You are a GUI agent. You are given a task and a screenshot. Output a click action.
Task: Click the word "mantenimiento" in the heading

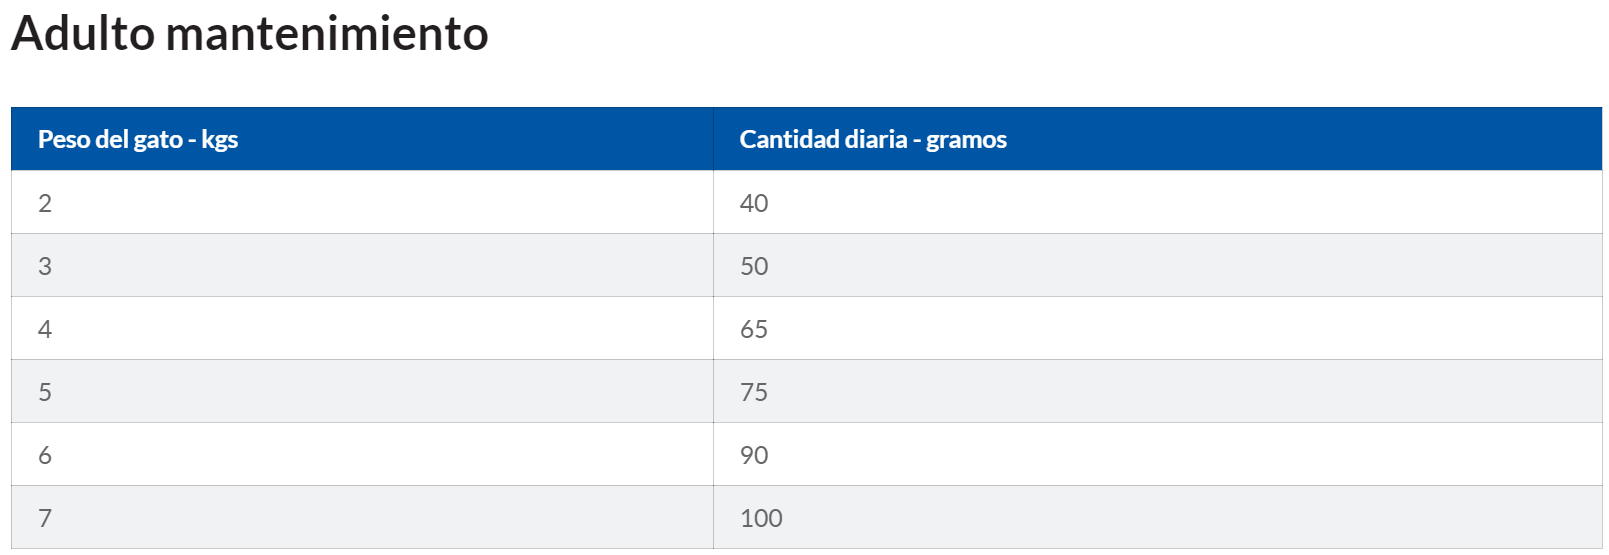[x=327, y=34]
